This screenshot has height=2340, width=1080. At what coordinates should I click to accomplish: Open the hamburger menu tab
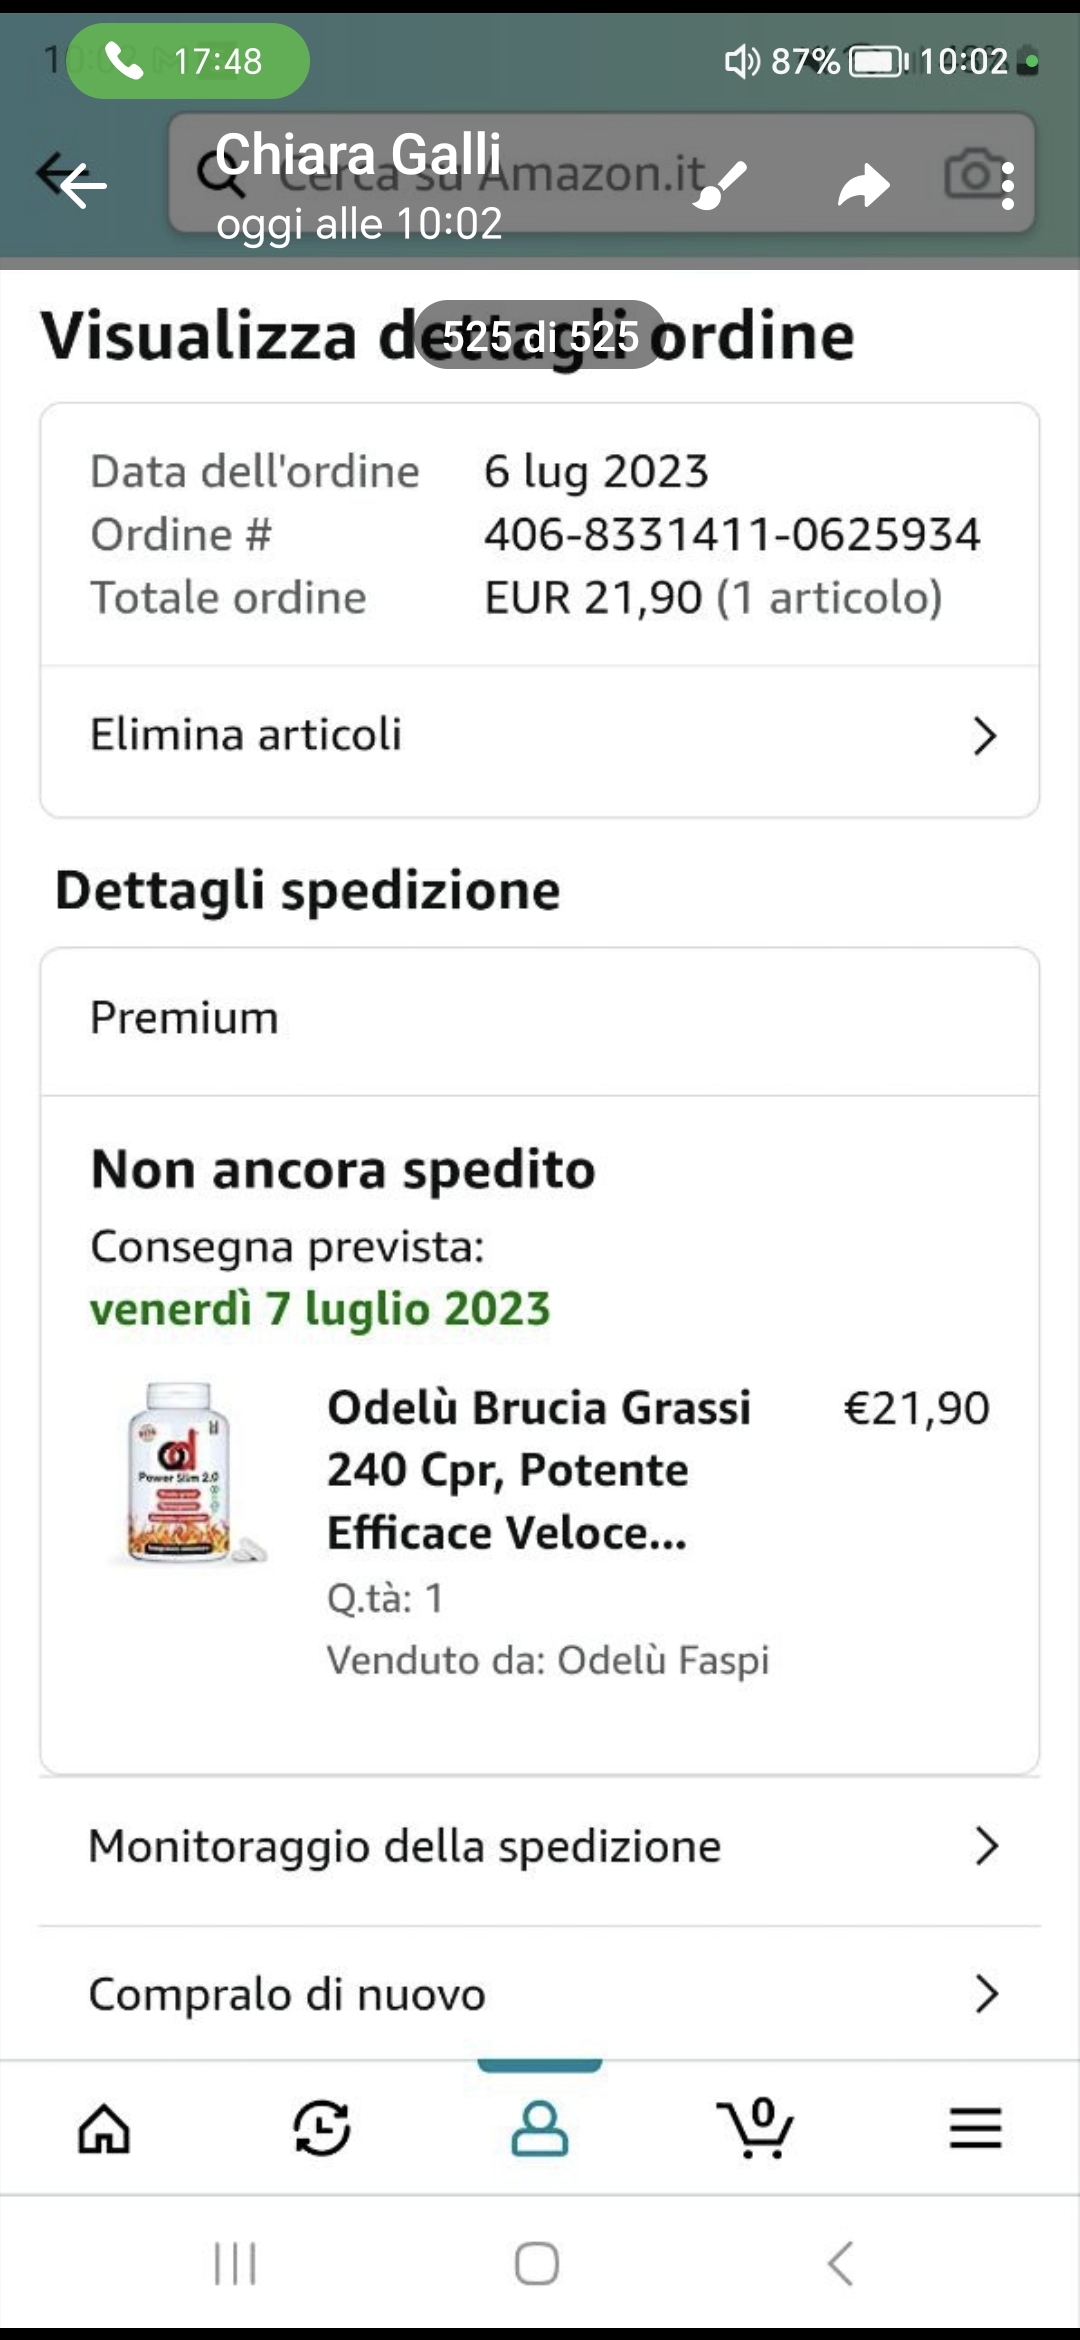tap(975, 2127)
